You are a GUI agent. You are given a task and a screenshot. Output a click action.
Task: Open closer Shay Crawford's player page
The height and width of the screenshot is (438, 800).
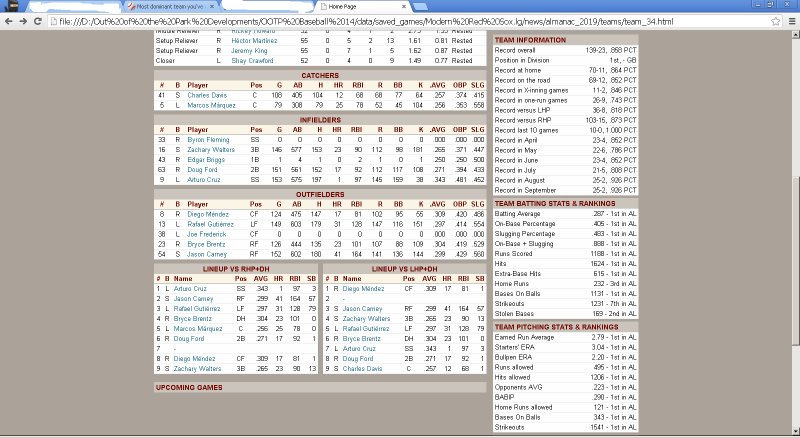point(251,59)
